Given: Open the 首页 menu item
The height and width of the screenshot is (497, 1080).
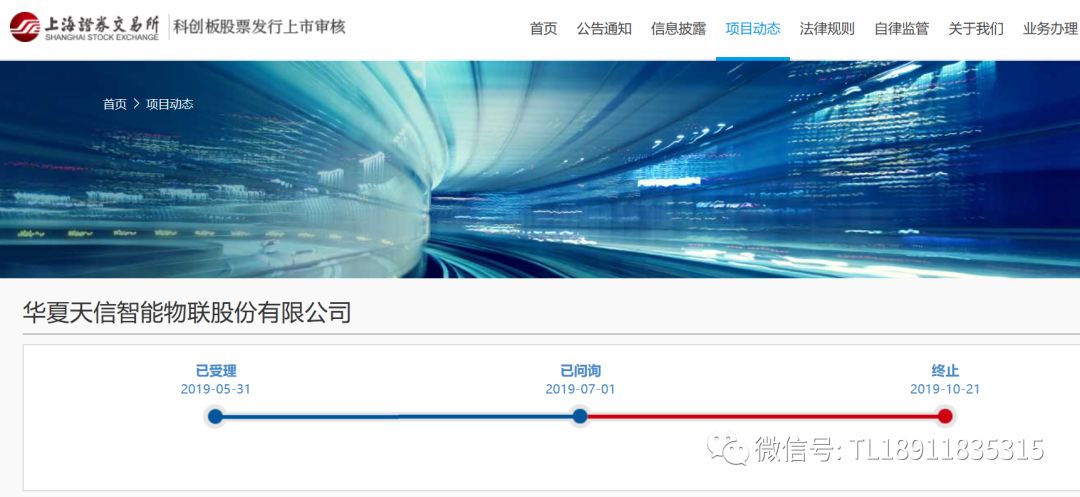Looking at the screenshot, I should (x=543, y=29).
